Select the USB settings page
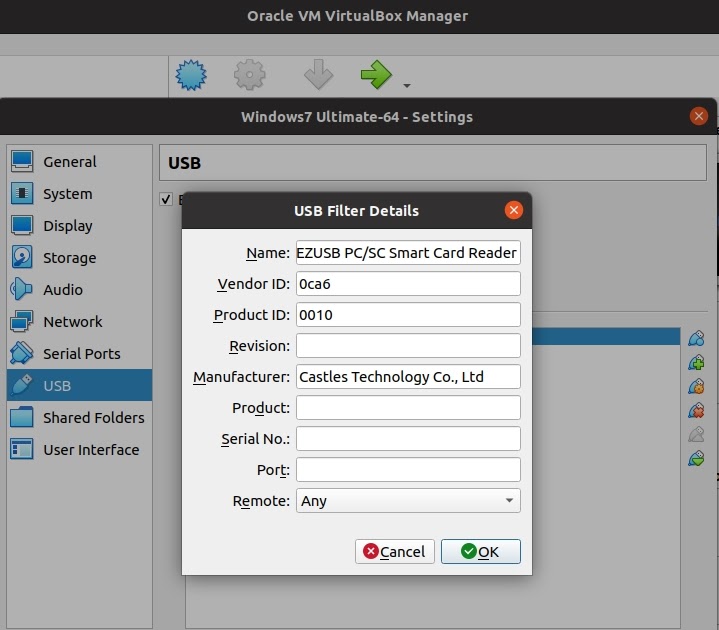This screenshot has height=630, width=719. coord(79,385)
